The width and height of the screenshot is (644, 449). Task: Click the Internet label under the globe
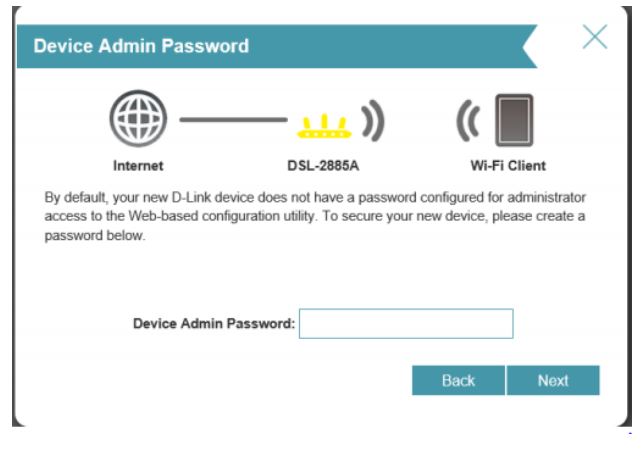(x=138, y=166)
